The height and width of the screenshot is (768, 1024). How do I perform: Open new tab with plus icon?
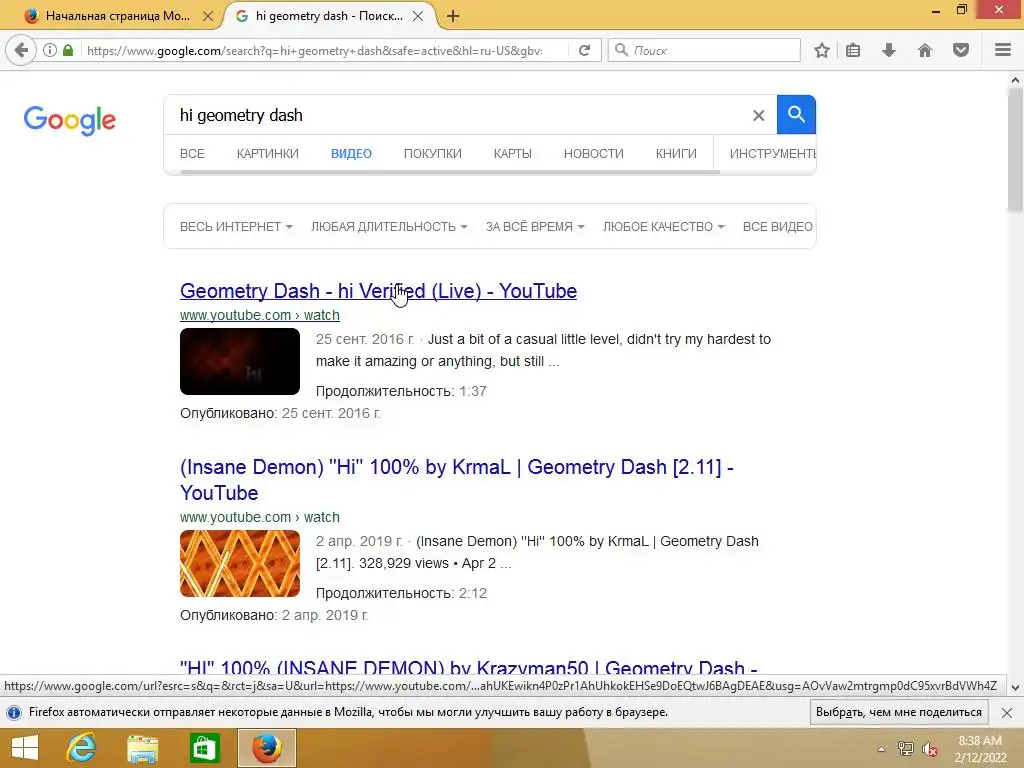pos(453,16)
